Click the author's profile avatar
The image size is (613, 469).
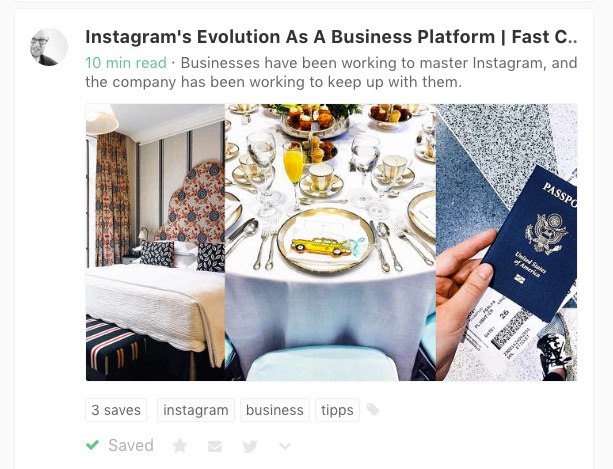(x=49, y=46)
